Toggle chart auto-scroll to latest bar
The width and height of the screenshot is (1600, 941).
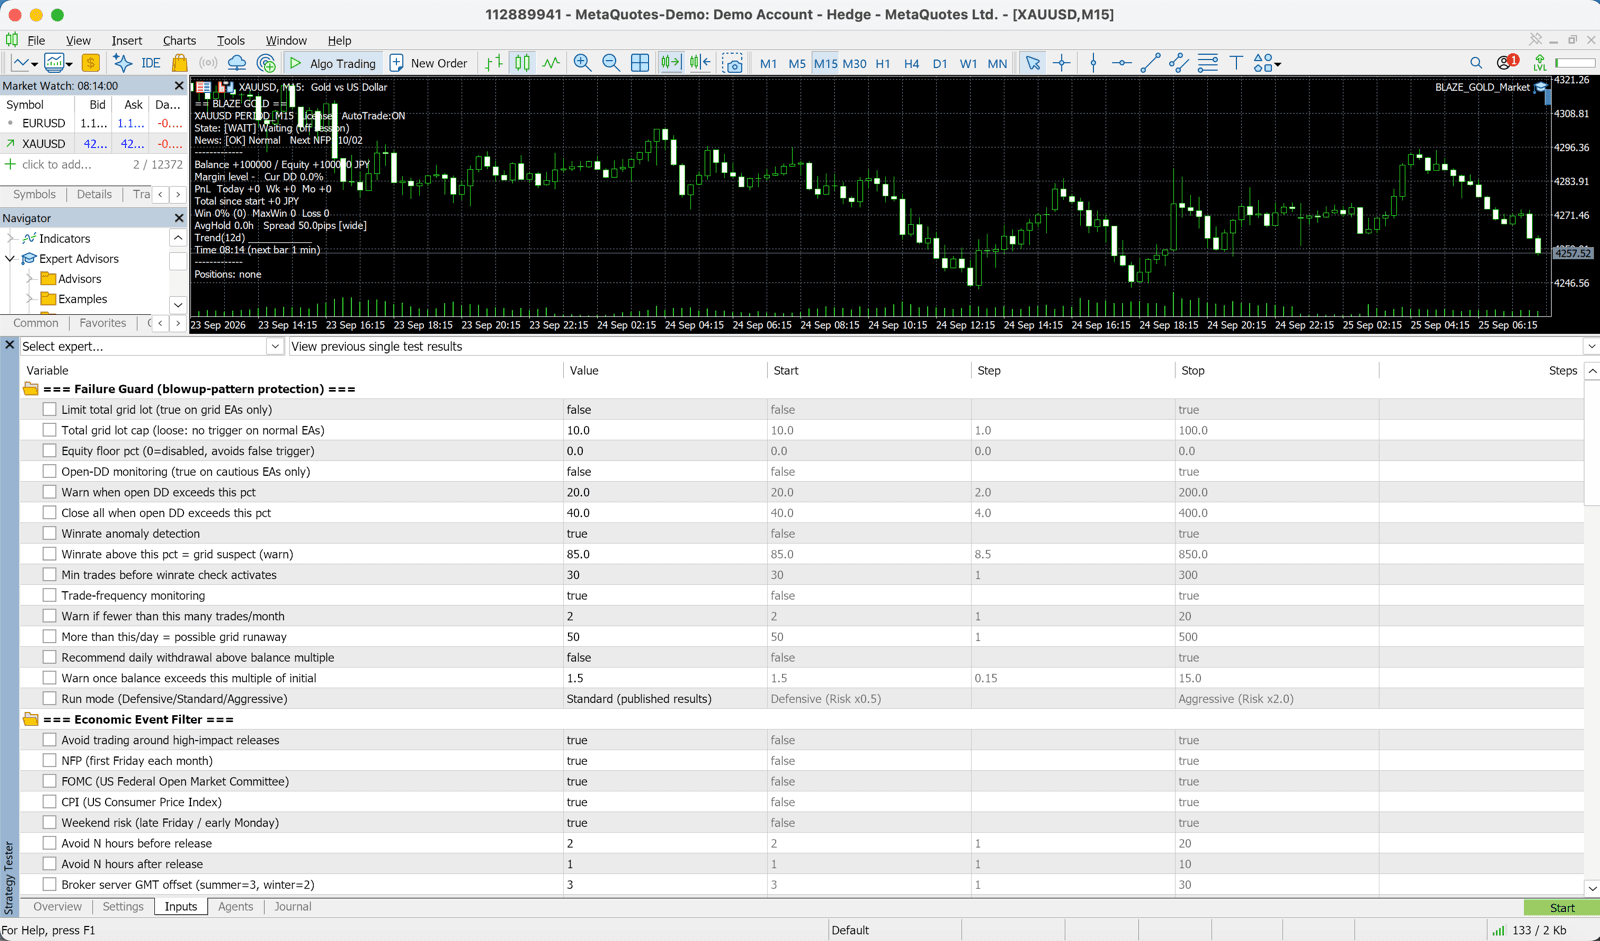coord(670,63)
